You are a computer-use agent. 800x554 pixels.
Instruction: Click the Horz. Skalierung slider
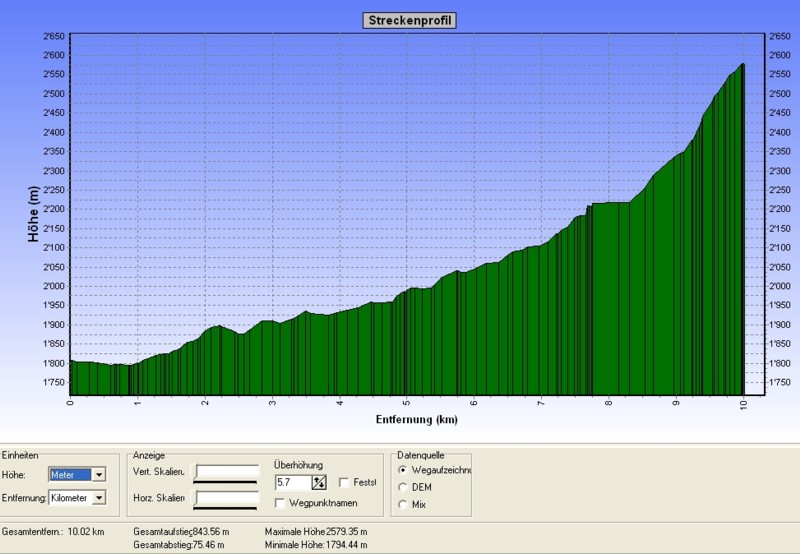click(x=226, y=499)
